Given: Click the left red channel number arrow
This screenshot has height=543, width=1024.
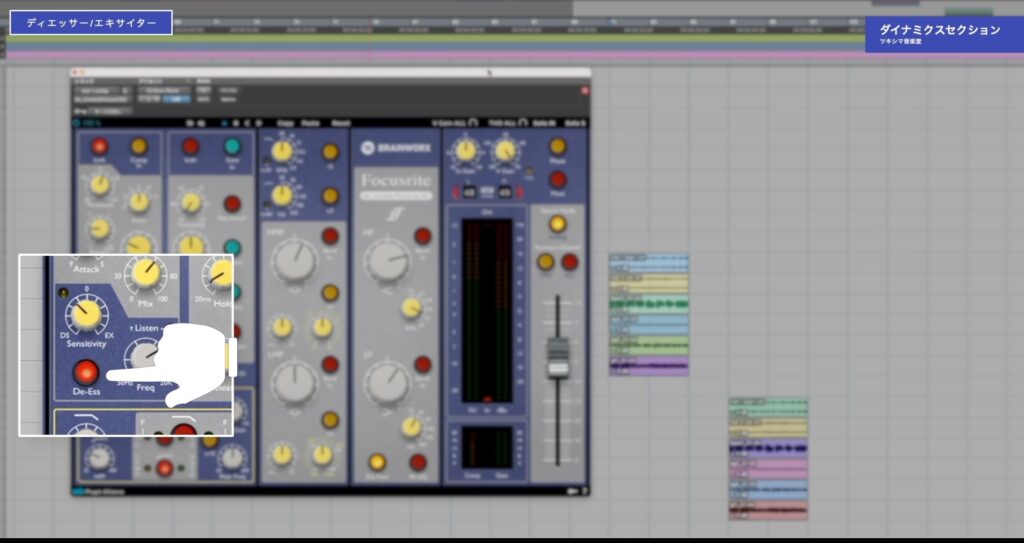Looking at the screenshot, I should click(x=457, y=192).
